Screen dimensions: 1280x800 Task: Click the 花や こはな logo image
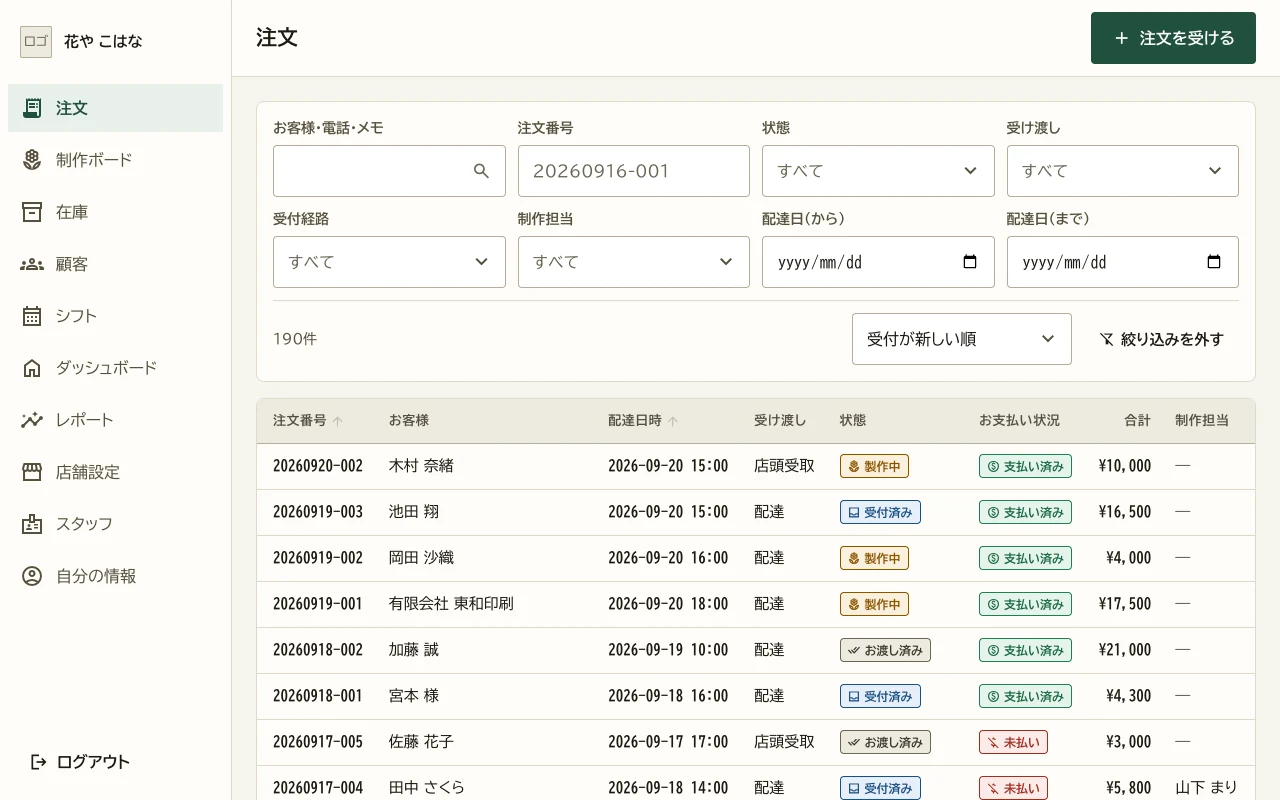click(x=36, y=42)
